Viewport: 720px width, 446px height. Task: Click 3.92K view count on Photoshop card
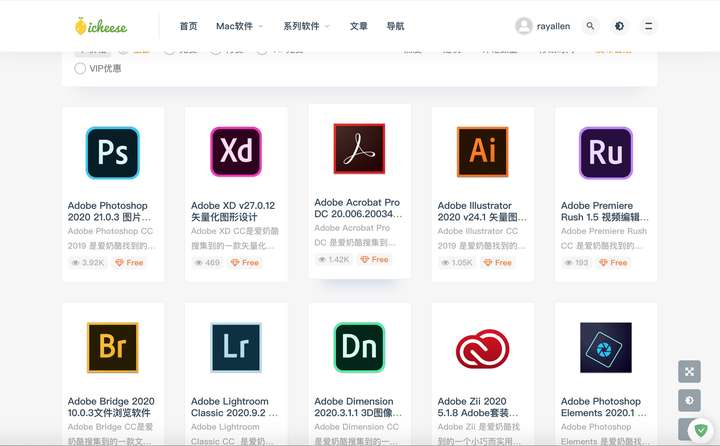[88, 263]
